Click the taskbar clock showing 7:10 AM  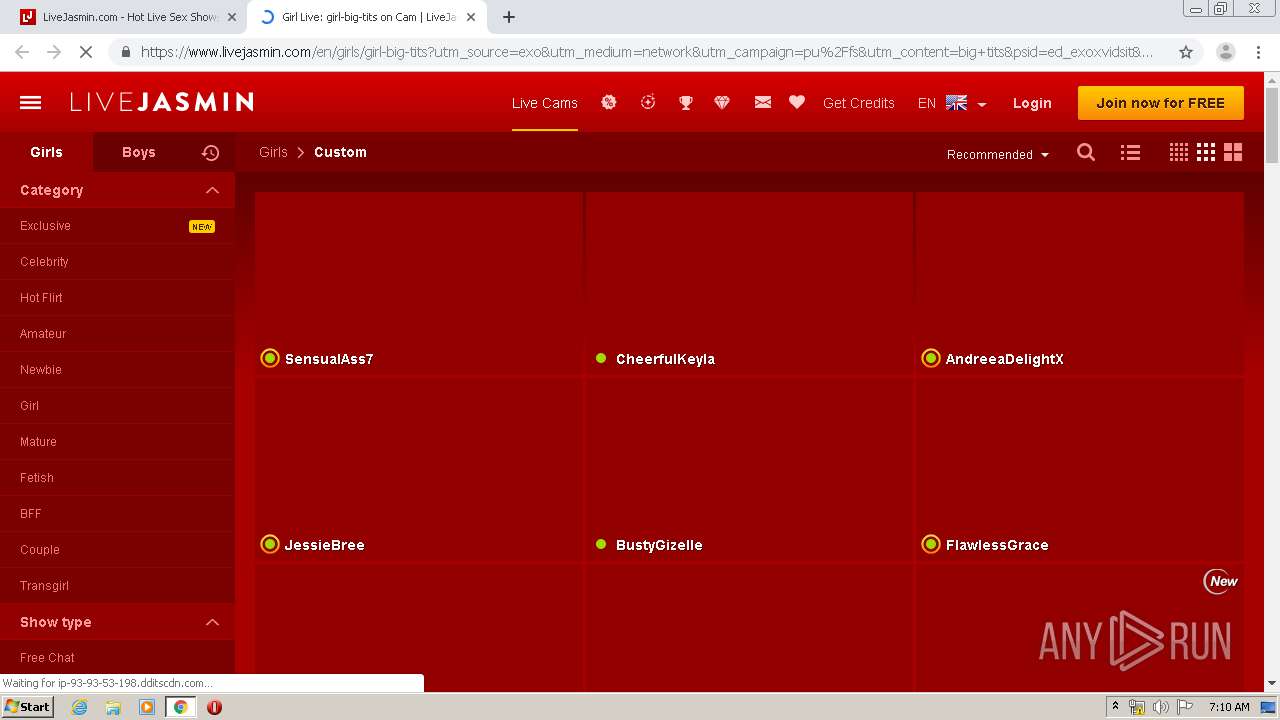point(1229,707)
